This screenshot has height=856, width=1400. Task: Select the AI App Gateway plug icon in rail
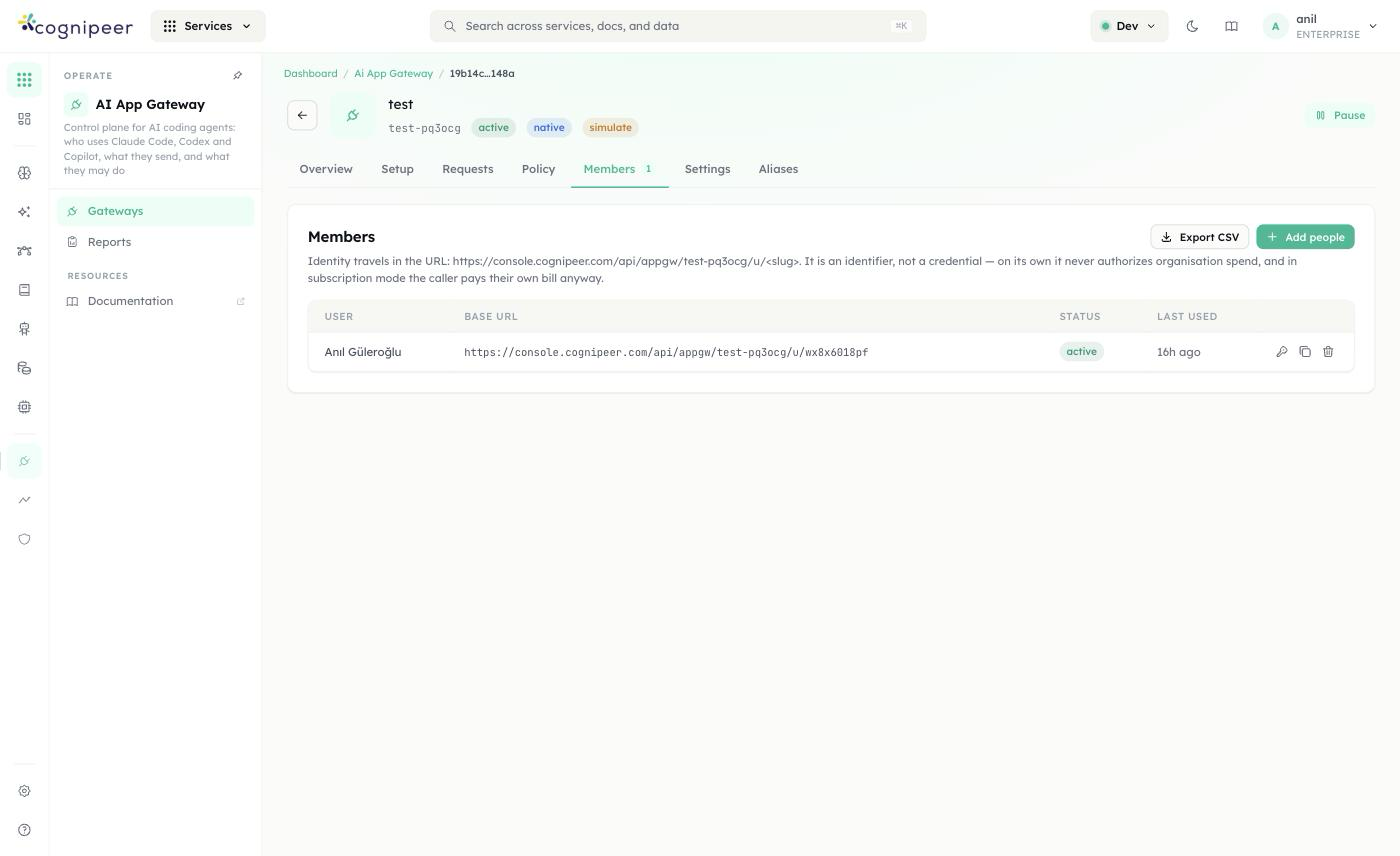[x=24, y=461]
